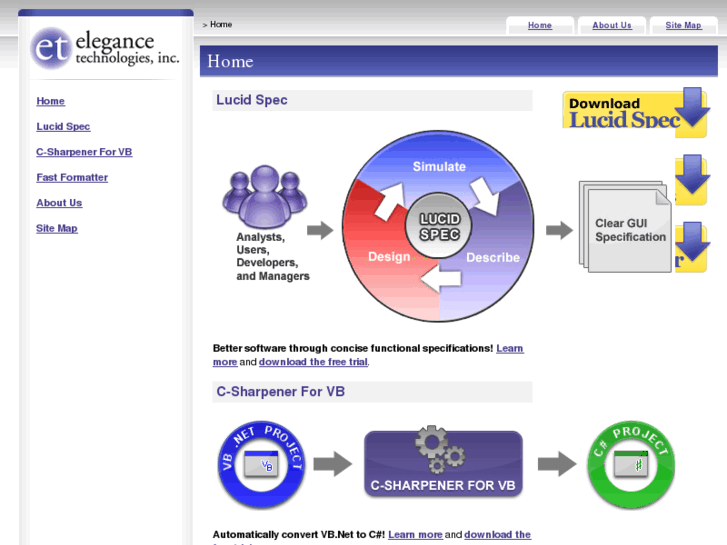The height and width of the screenshot is (545, 727).
Task: Click the gray arrow before the C# project badge
Action: pyautogui.click(x=557, y=464)
